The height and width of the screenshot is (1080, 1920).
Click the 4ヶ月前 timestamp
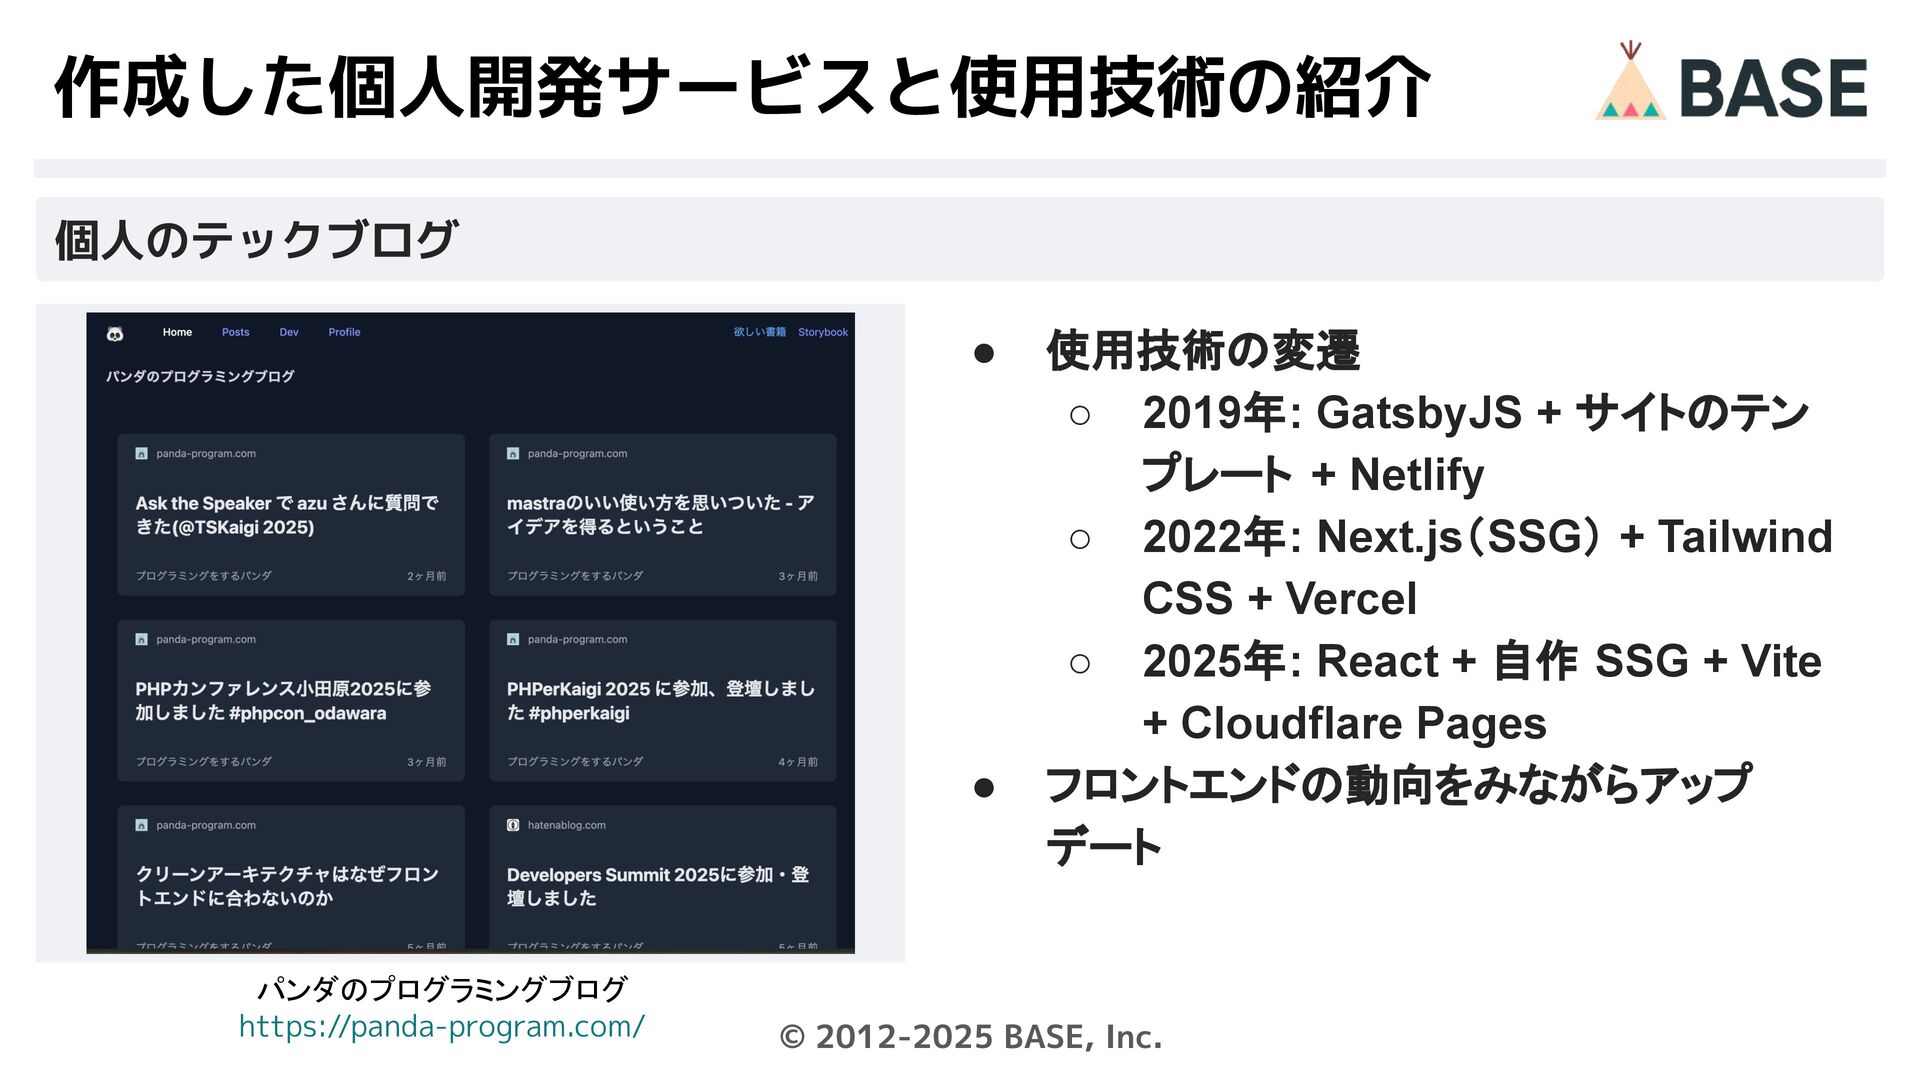click(x=798, y=763)
